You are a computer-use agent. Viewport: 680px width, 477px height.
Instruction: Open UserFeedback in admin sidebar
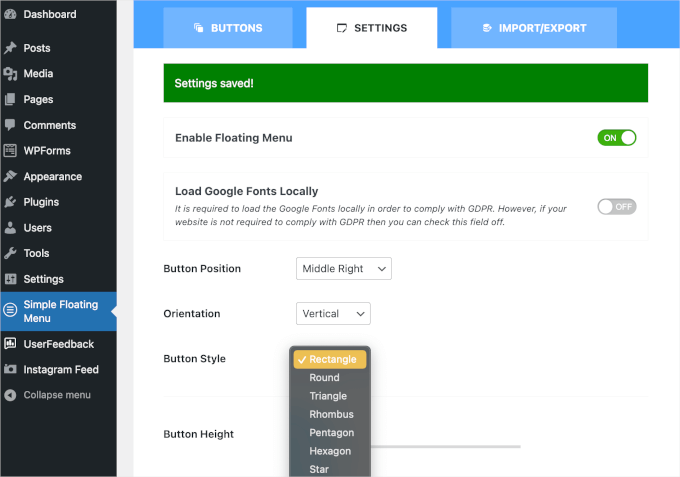click(x=58, y=344)
